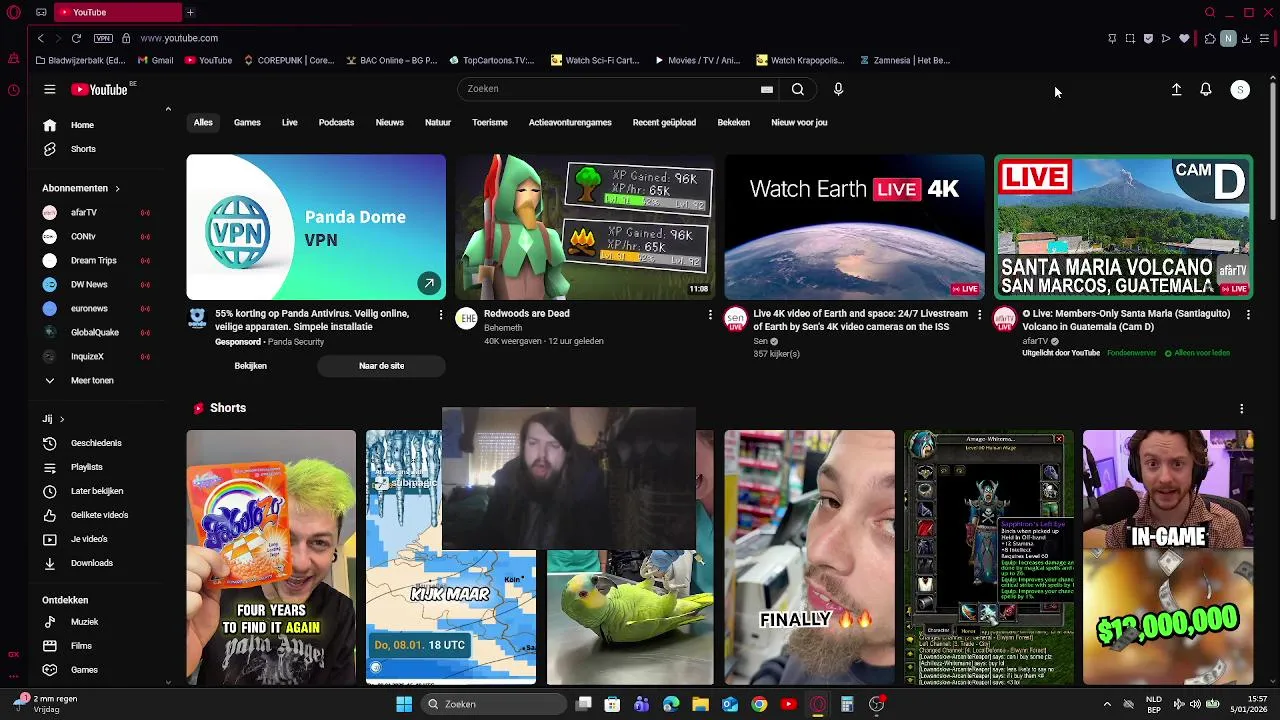Go to Home in the sidebar
This screenshot has height=720, width=1280.
point(82,125)
